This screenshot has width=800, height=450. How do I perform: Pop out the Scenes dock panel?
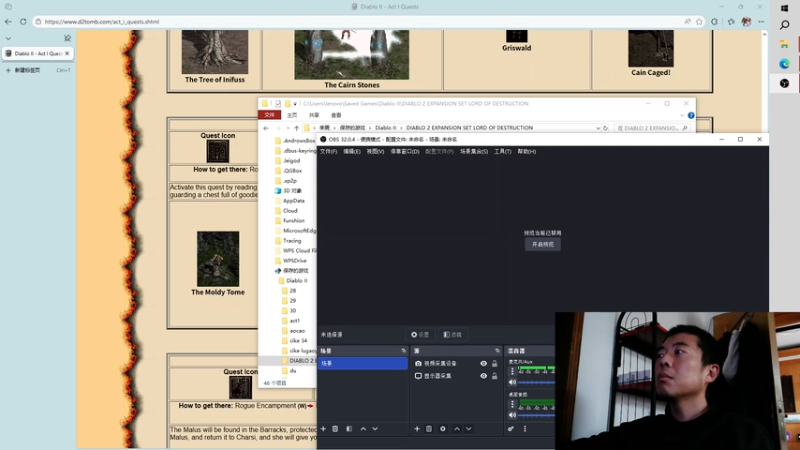(404, 351)
